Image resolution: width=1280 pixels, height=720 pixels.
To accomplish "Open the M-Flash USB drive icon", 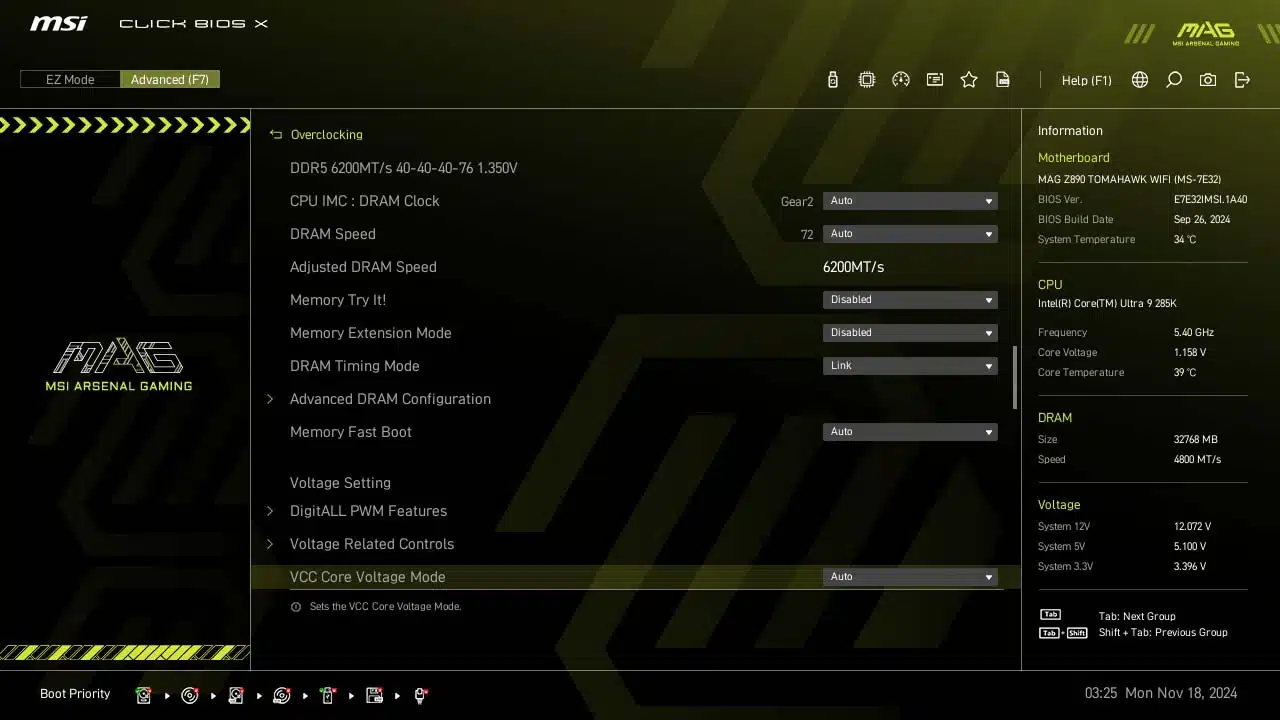I will [833, 80].
